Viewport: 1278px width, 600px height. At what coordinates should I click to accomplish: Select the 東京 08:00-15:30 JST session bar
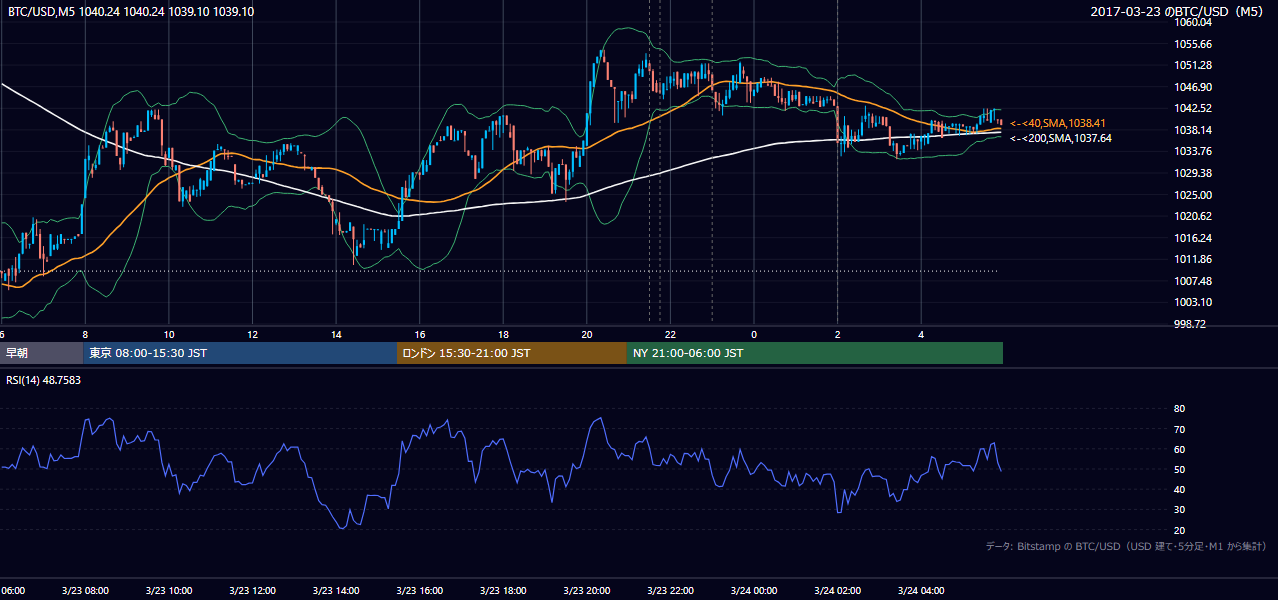[240, 353]
